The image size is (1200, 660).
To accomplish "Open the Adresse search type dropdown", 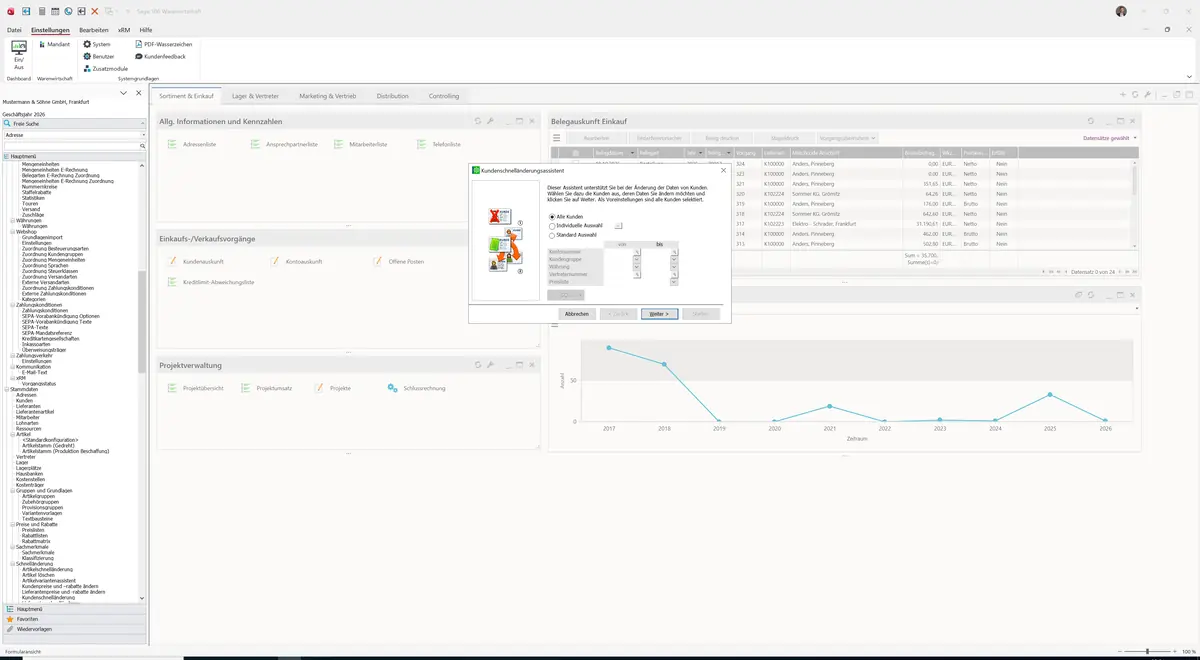I will [x=75, y=134].
